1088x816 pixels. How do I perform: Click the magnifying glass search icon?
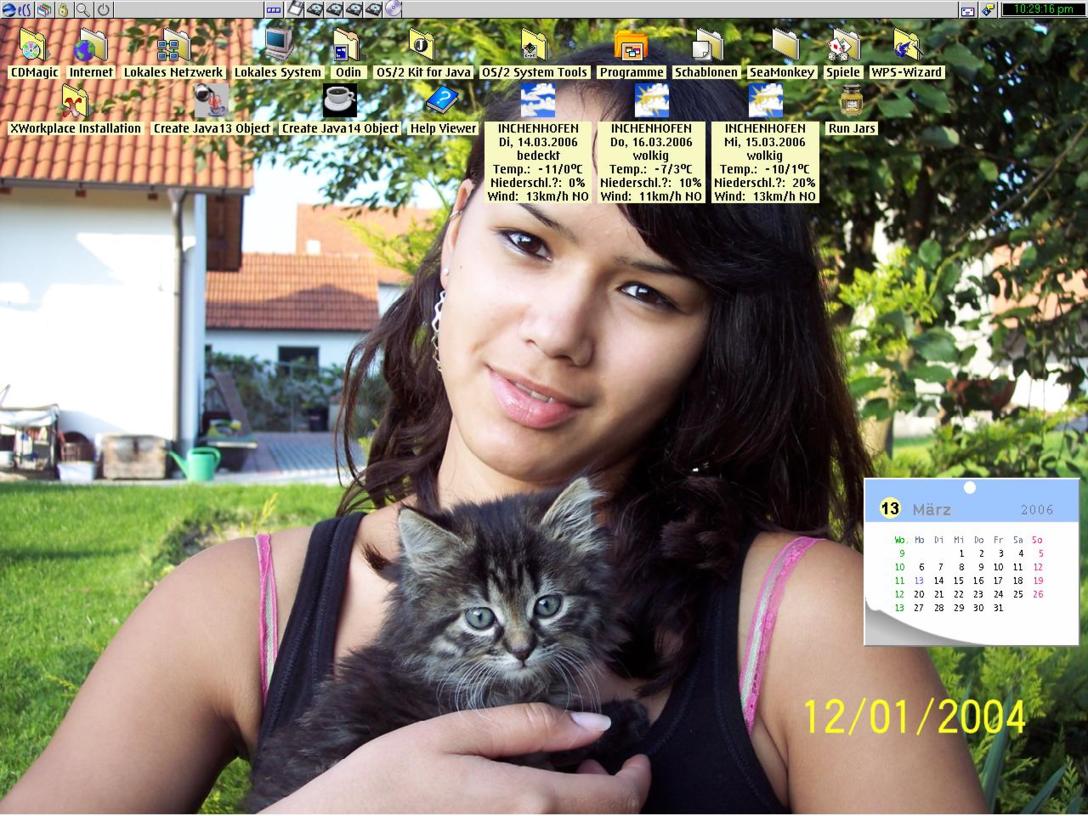click(82, 9)
